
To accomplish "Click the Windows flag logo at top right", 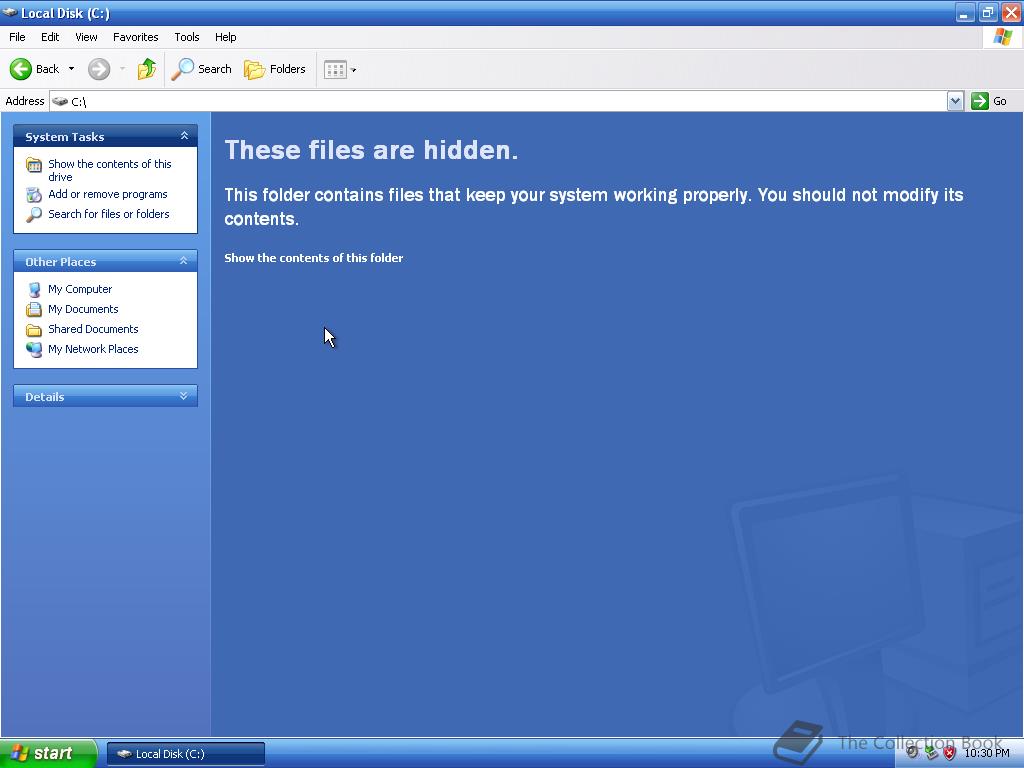I will pos(1002,37).
